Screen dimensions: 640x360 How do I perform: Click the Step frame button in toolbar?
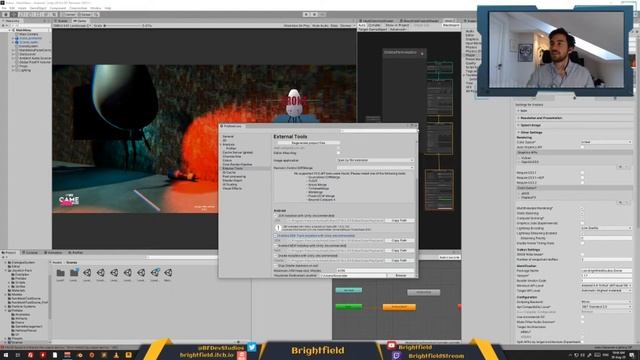pyautogui.click(x=322, y=14)
